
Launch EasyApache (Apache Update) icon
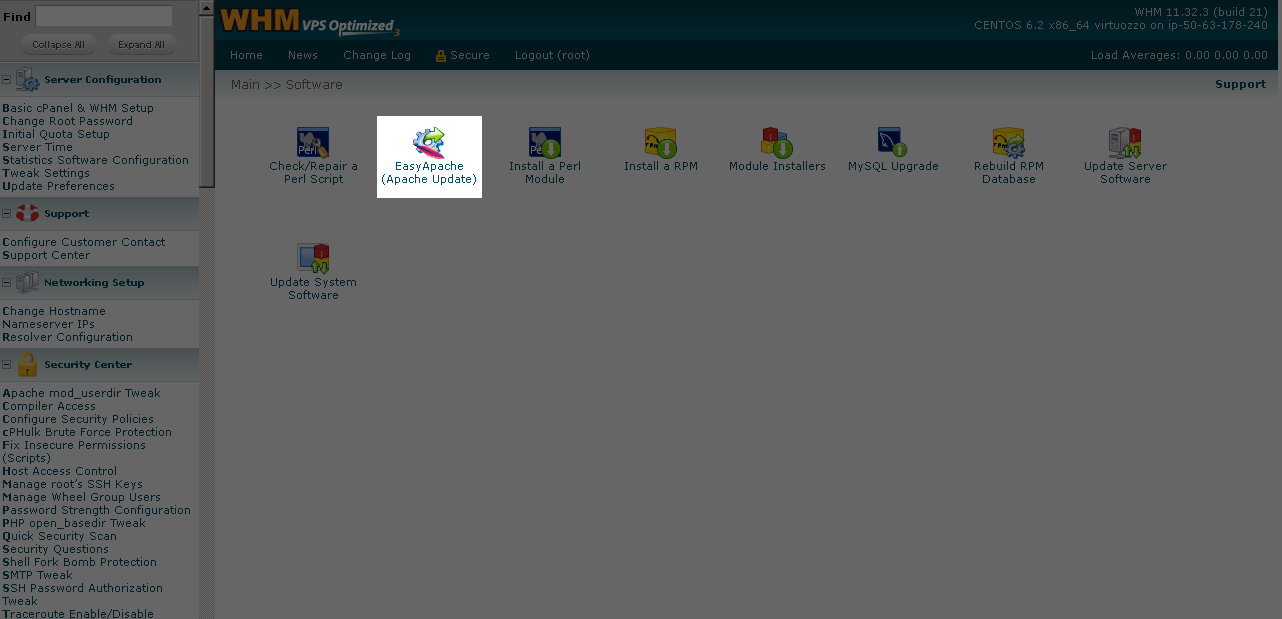429,143
